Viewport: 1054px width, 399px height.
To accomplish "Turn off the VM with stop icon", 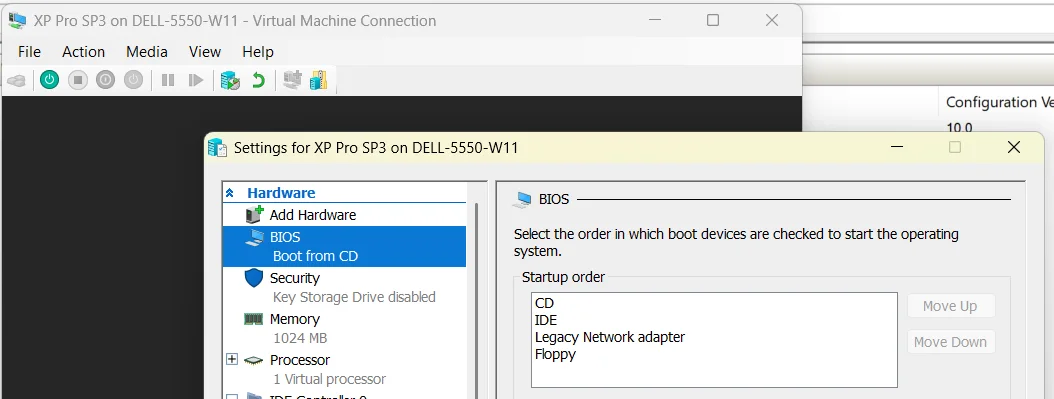I will (77, 81).
